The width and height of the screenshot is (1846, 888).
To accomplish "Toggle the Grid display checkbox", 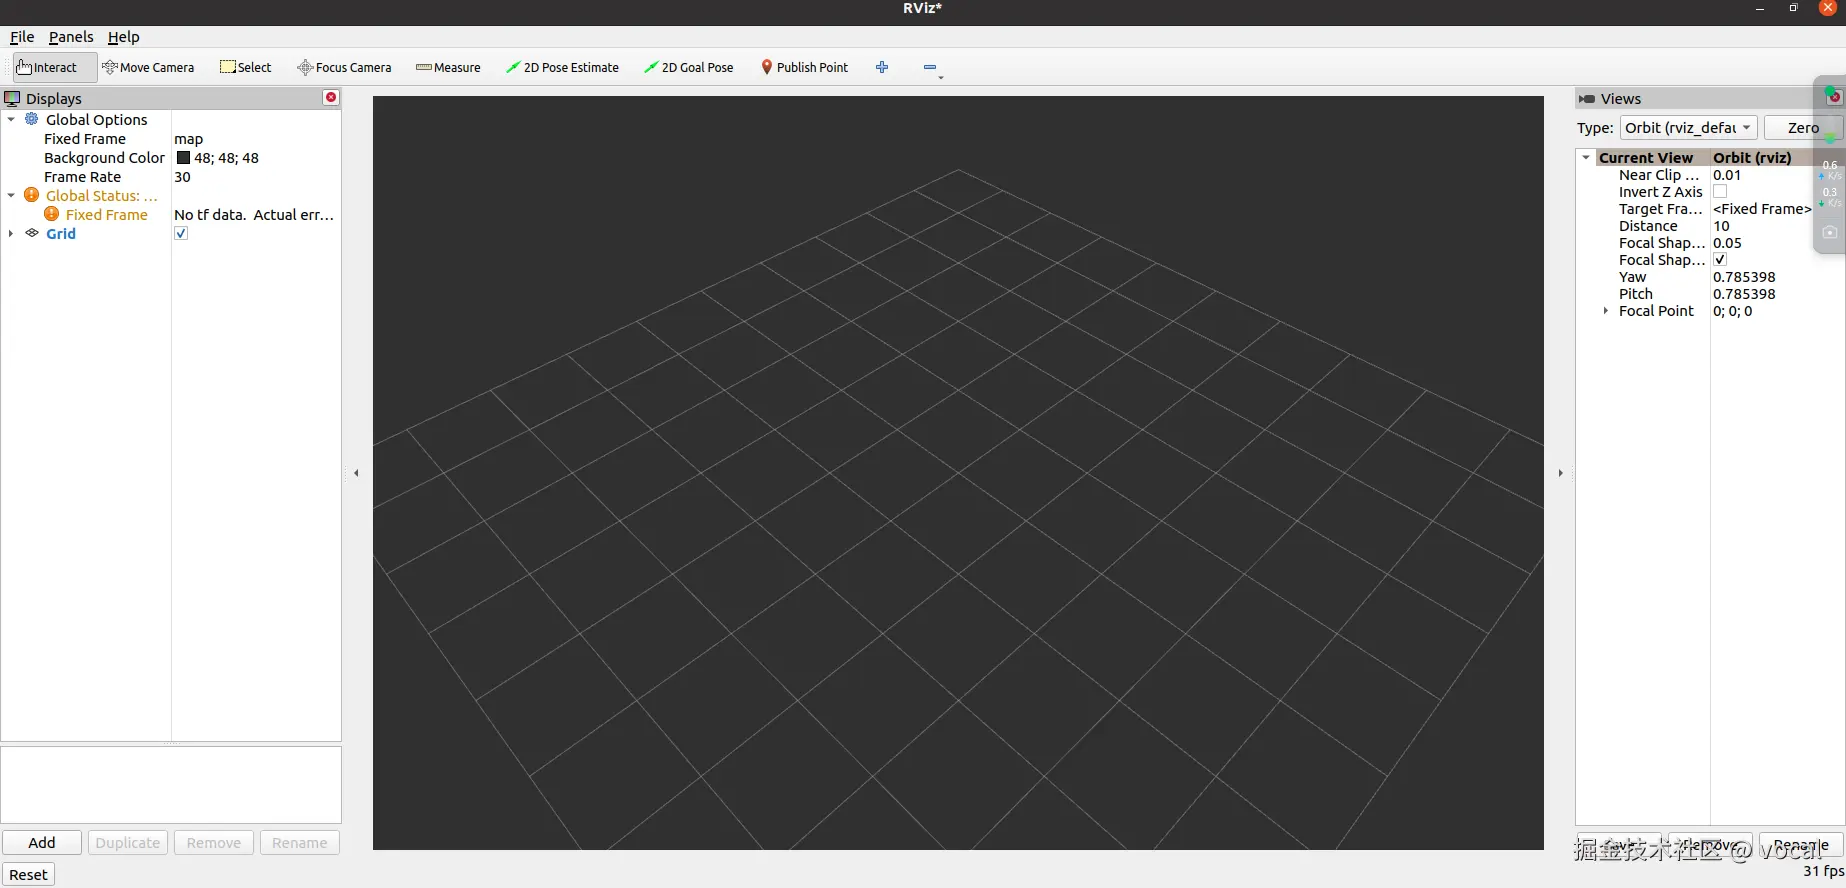I will pos(181,233).
